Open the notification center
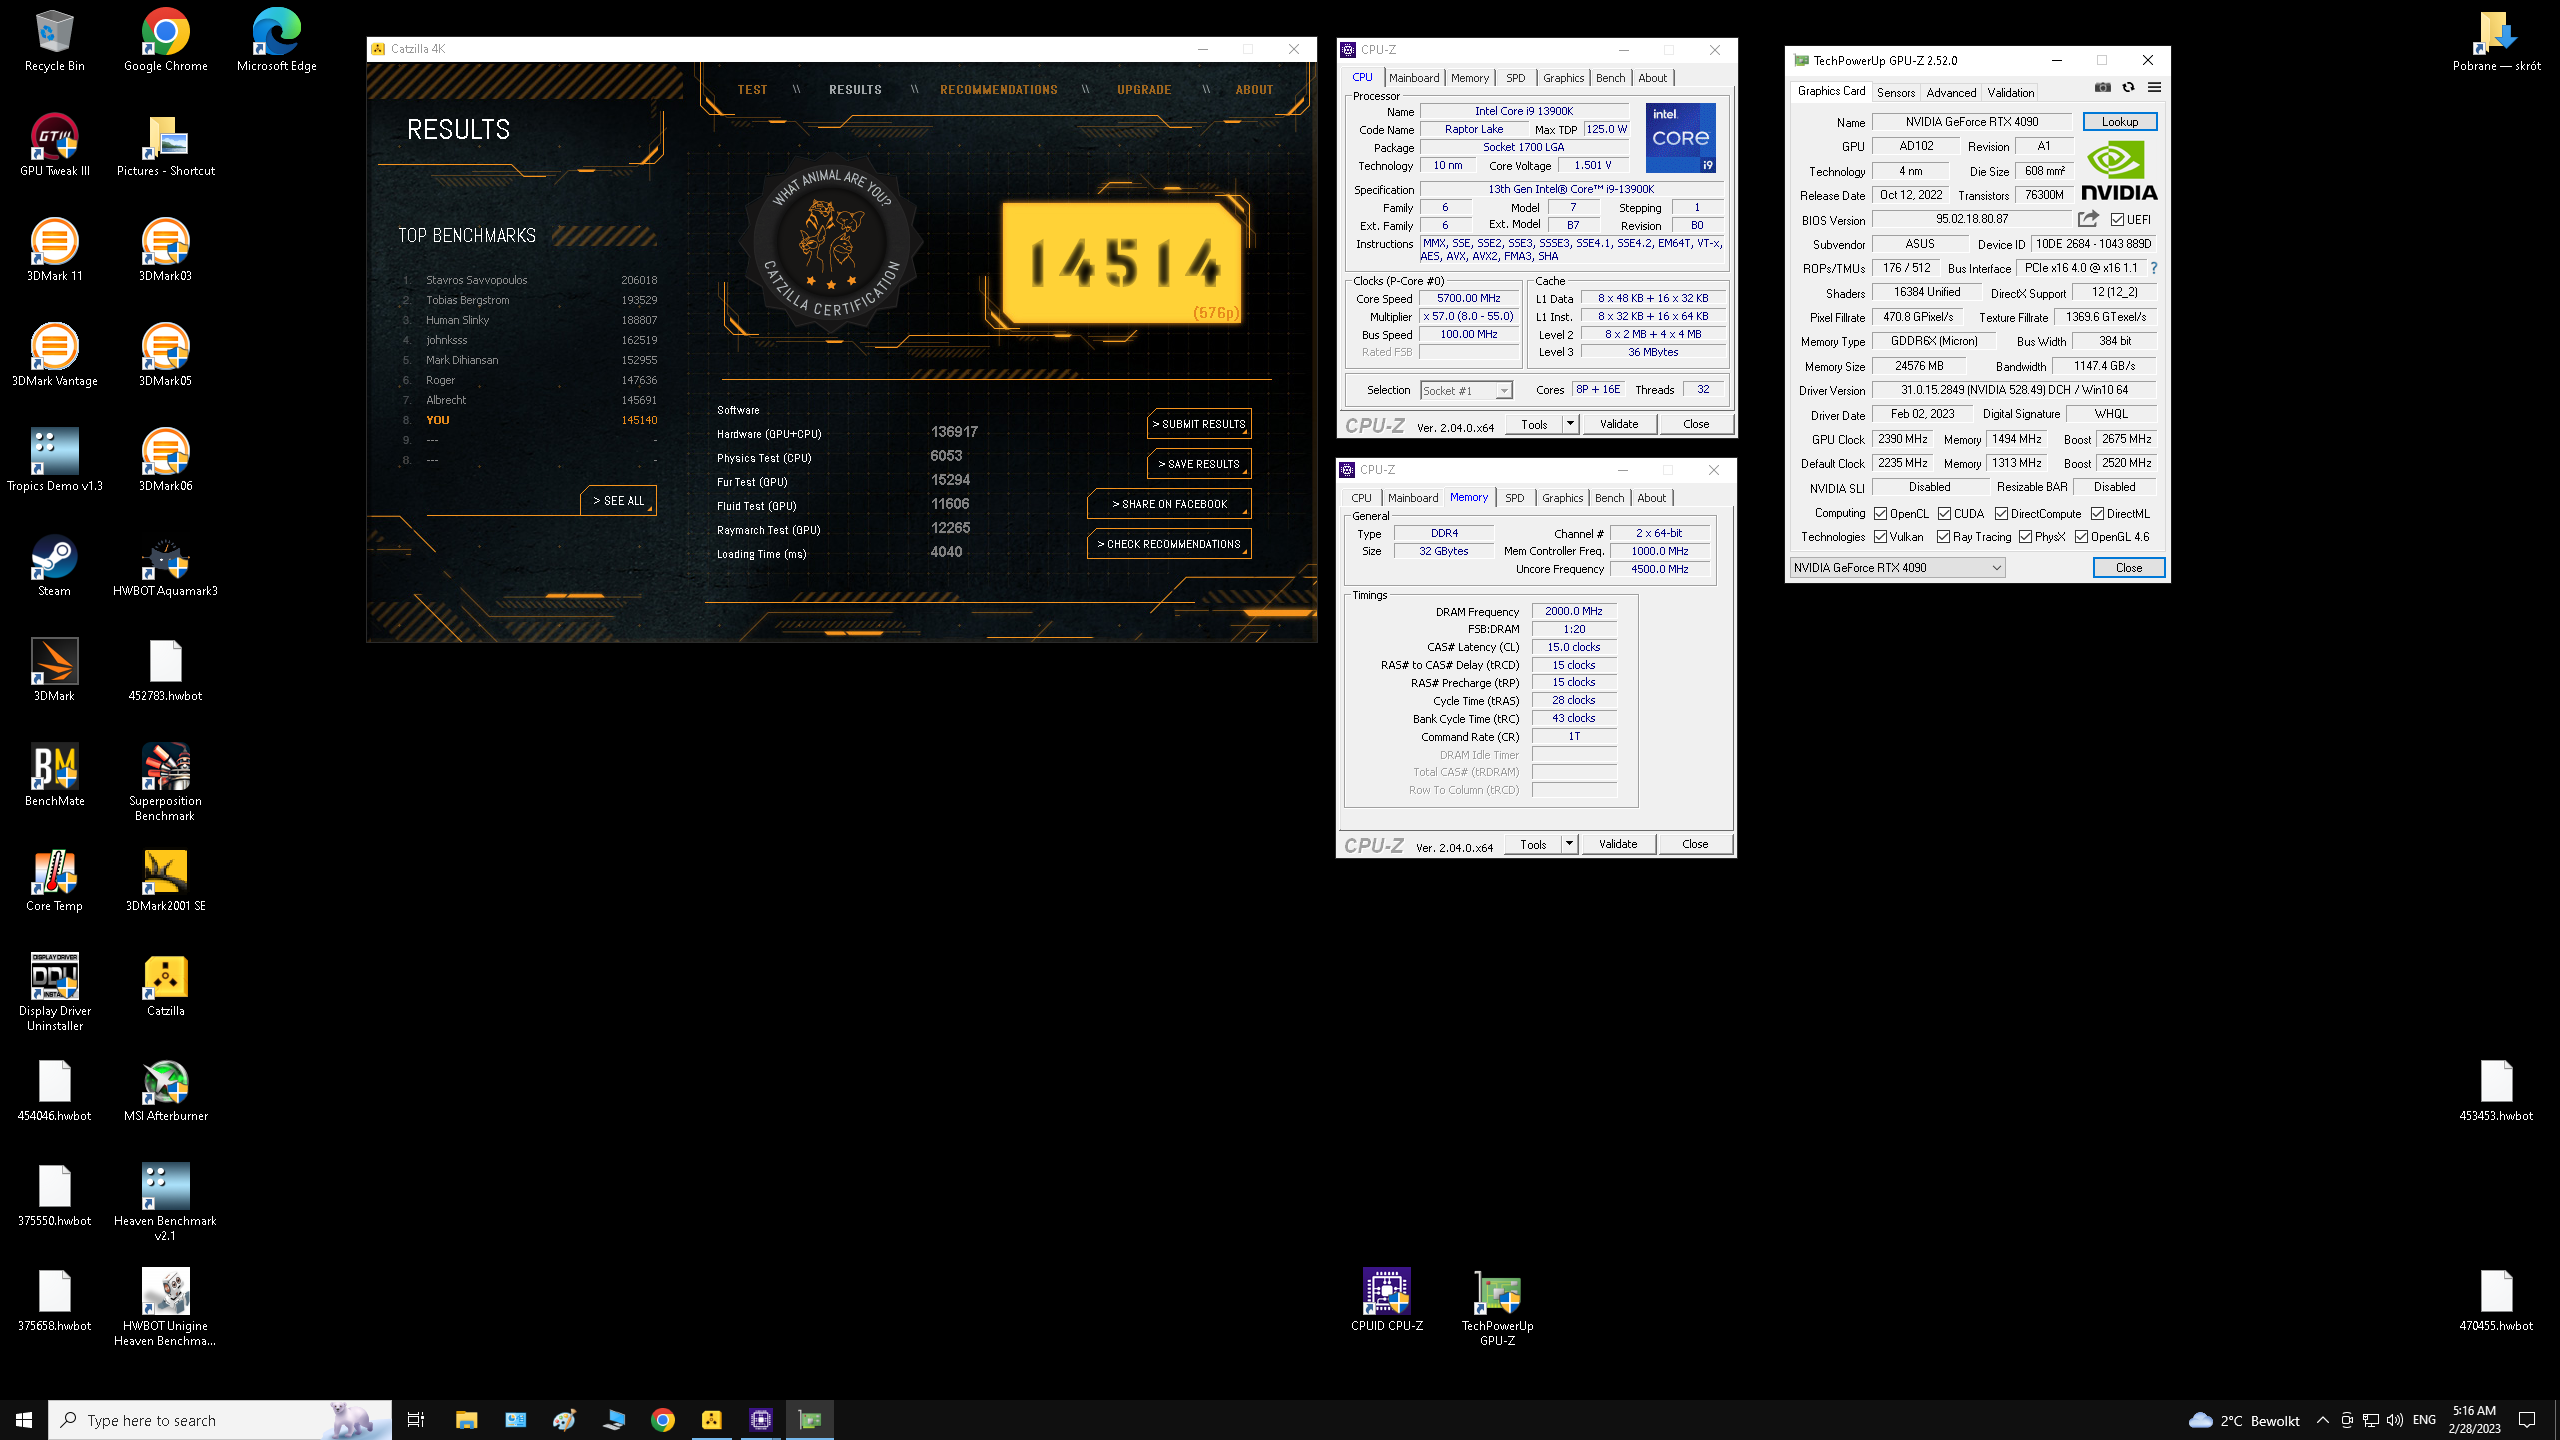The height and width of the screenshot is (1440, 2560). tap(2527, 1420)
